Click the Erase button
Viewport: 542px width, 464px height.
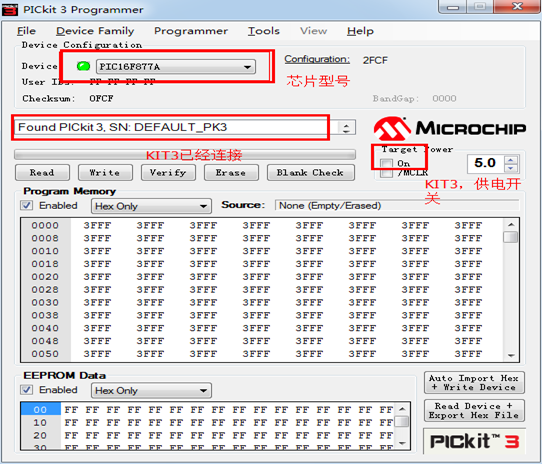(231, 173)
